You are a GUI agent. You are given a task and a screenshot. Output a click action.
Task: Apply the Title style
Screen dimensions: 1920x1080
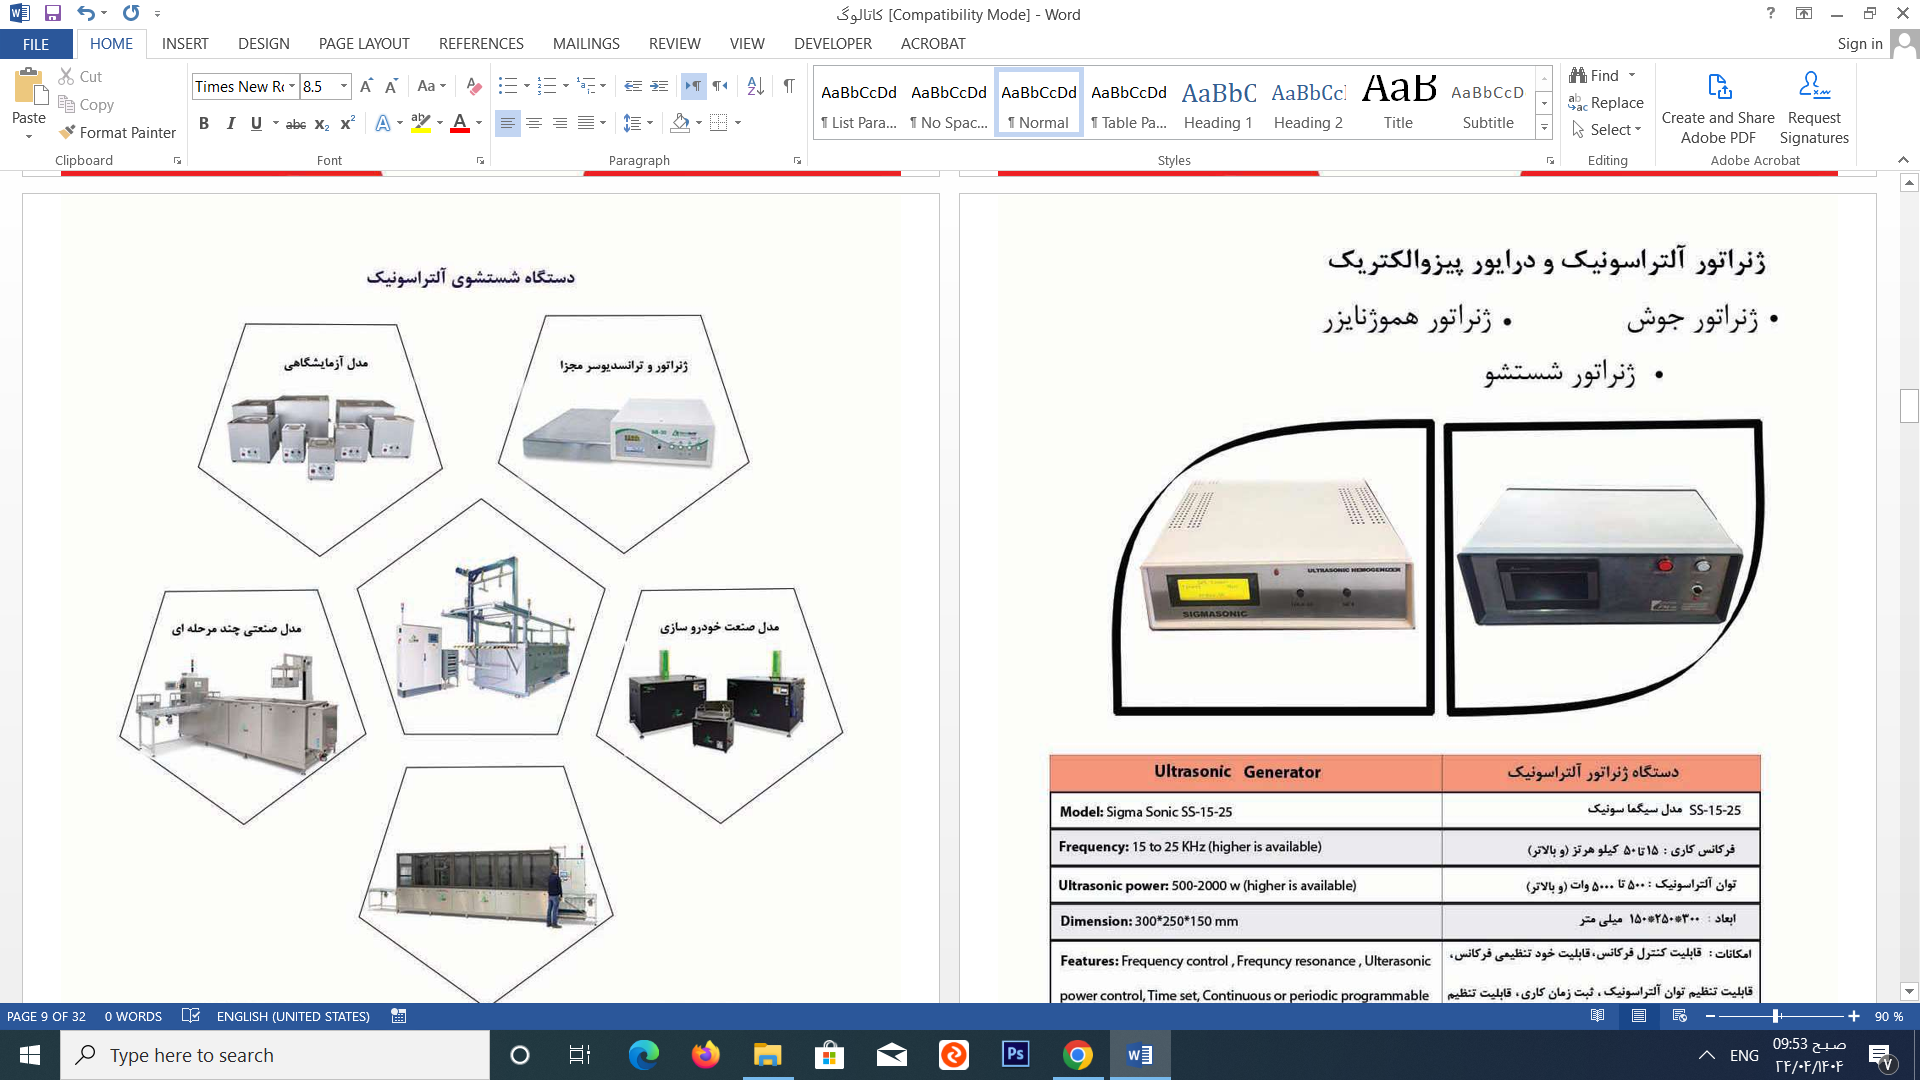(x=1398, y=102)
